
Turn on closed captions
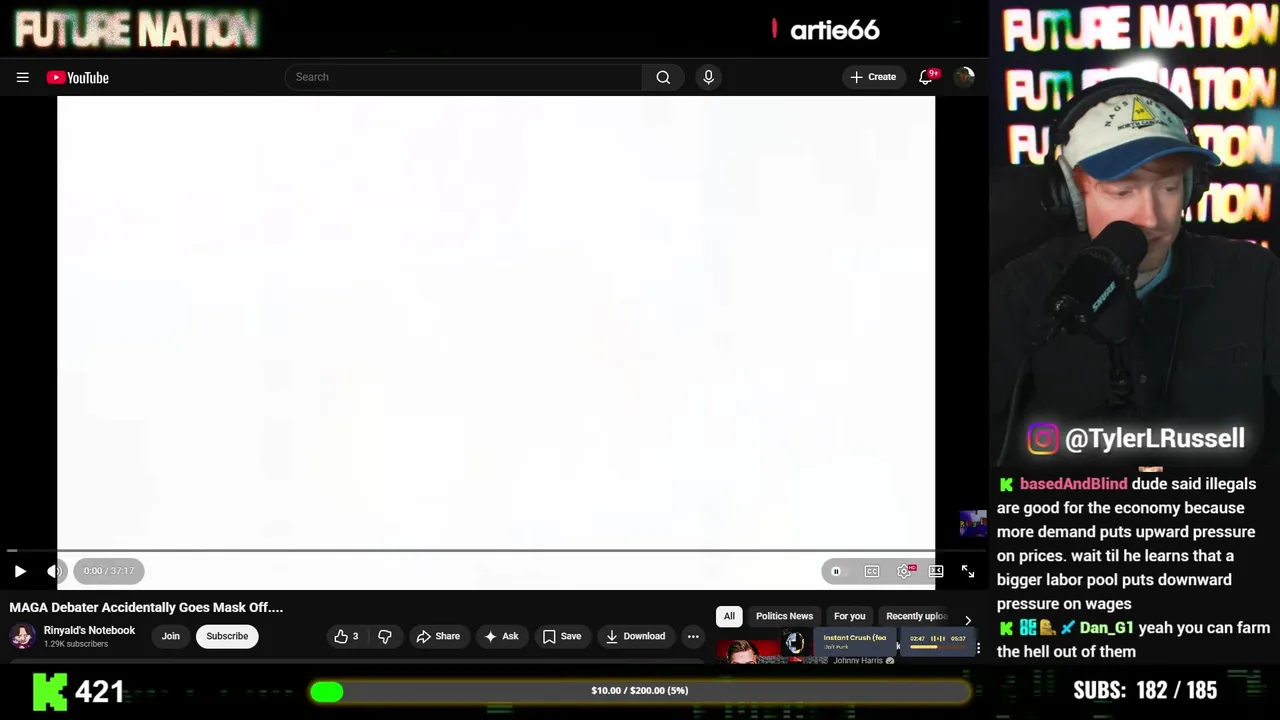[x=872, y=571]
